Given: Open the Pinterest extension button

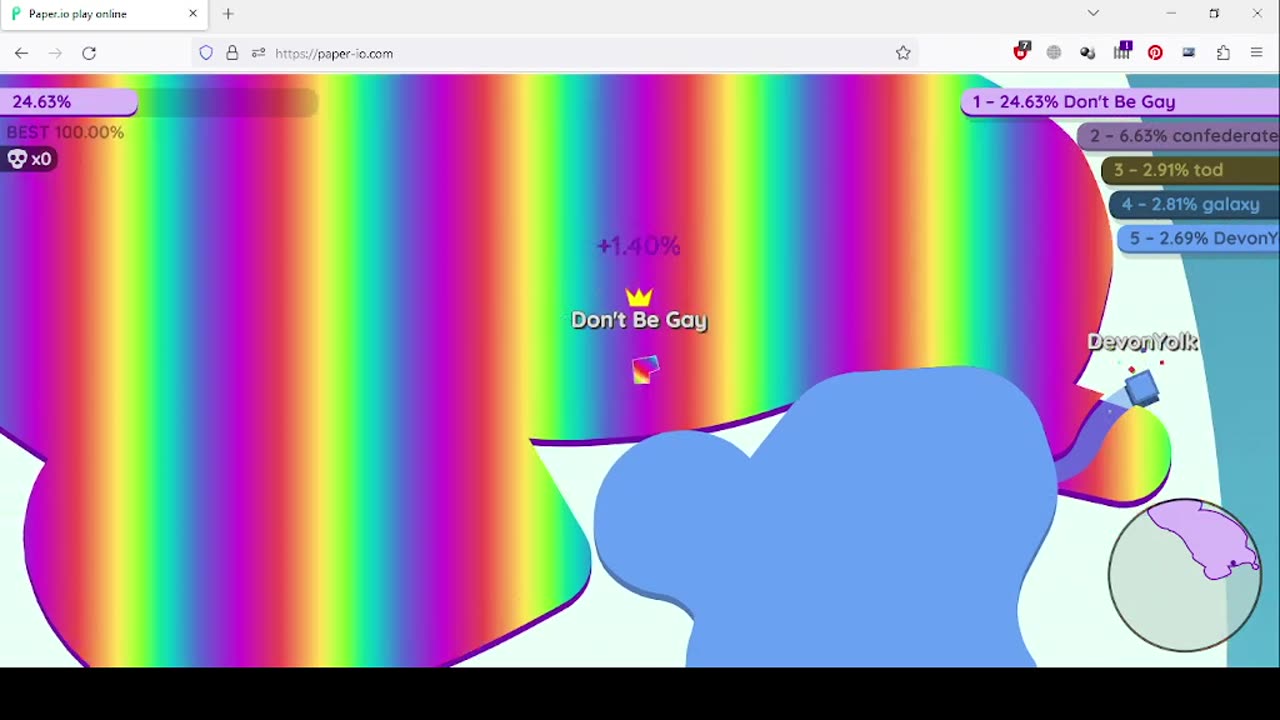Looking at the screenshot, I should [x=1155, y=53].
